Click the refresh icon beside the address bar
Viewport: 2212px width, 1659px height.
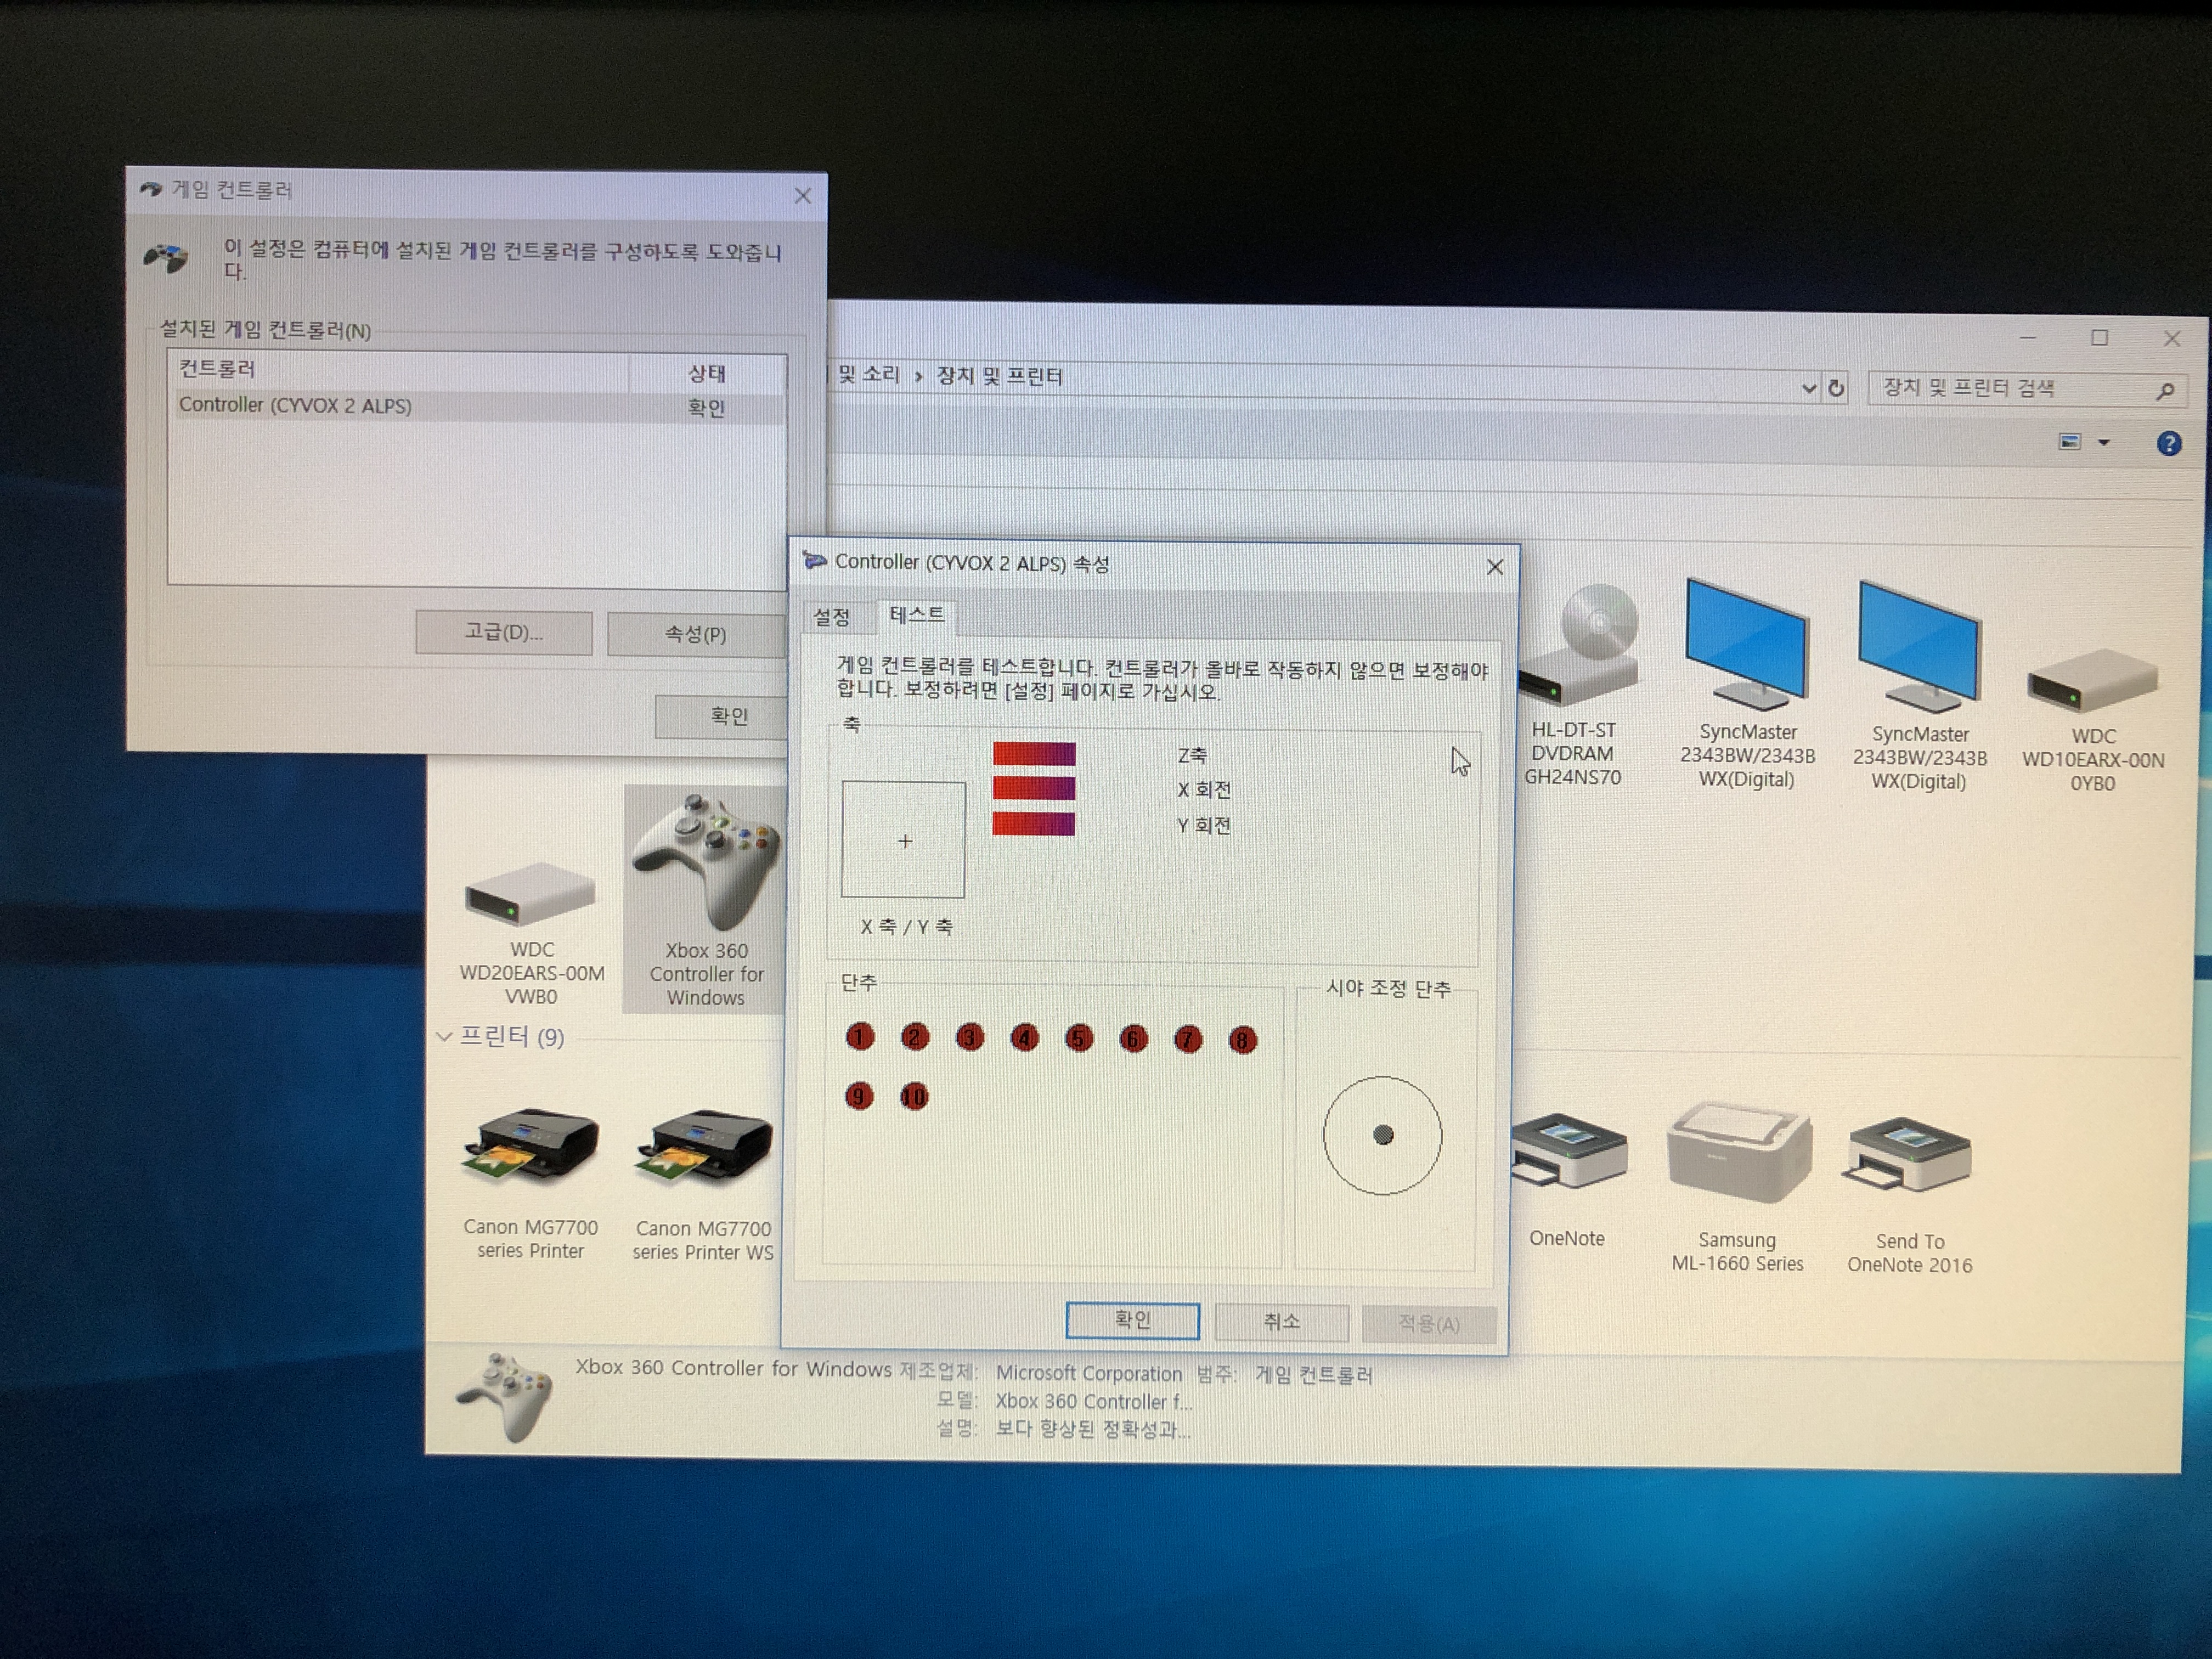1836,387
